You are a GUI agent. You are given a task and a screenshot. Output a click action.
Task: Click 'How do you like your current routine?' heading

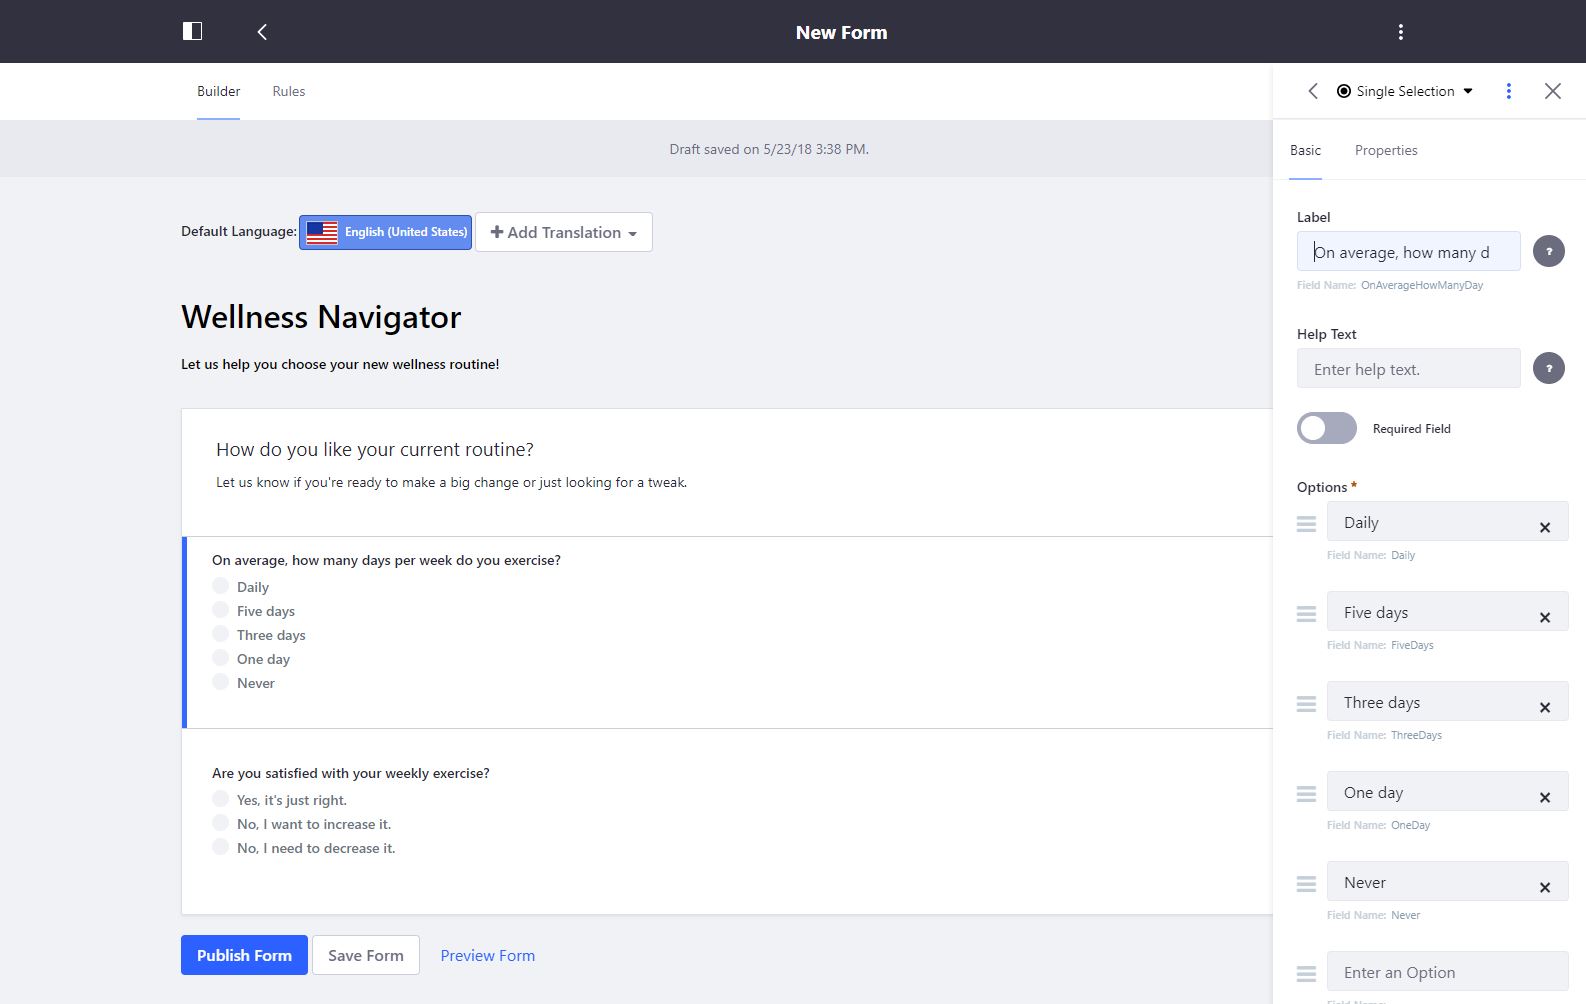(375, 449)
